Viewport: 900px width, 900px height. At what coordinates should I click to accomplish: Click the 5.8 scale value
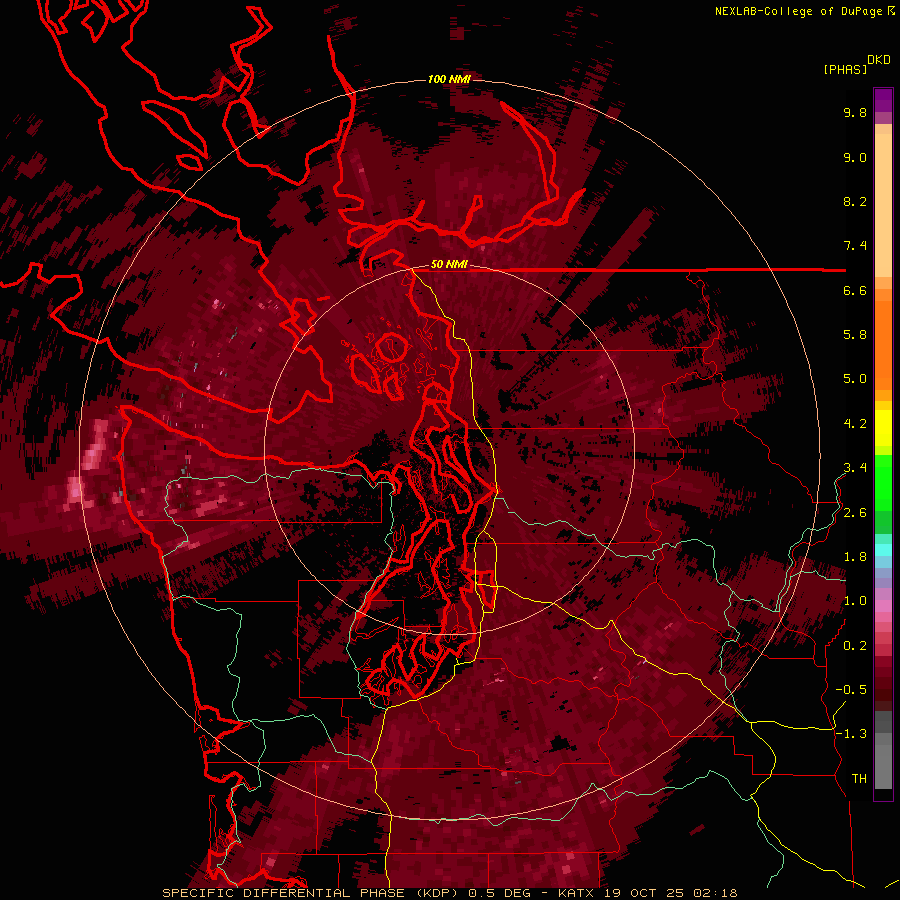pos(855,335)
